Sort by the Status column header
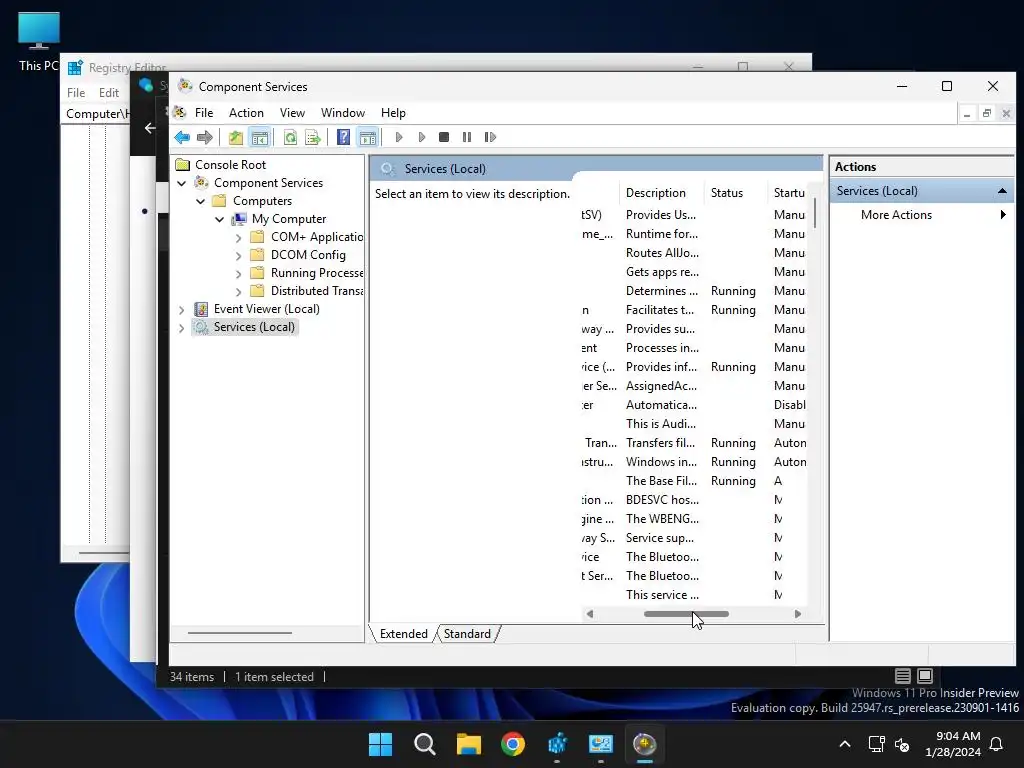This screenshot has width=1024, height=768. 727,193
